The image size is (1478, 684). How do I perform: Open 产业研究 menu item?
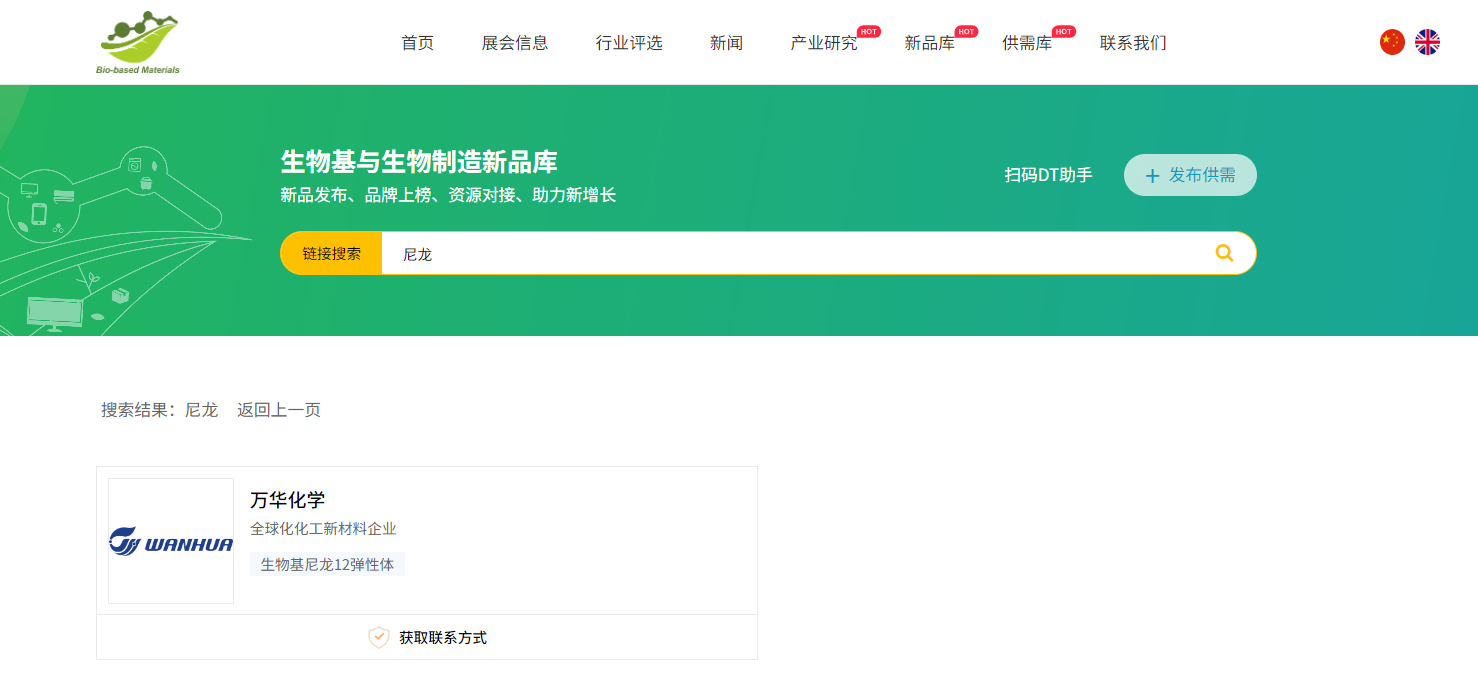coord(824,43)
